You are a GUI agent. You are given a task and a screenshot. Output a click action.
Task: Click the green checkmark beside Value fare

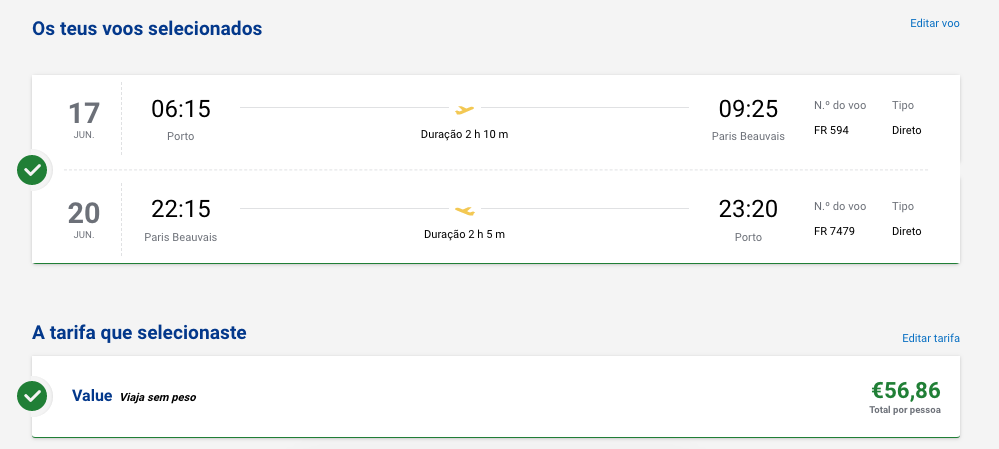32,396
